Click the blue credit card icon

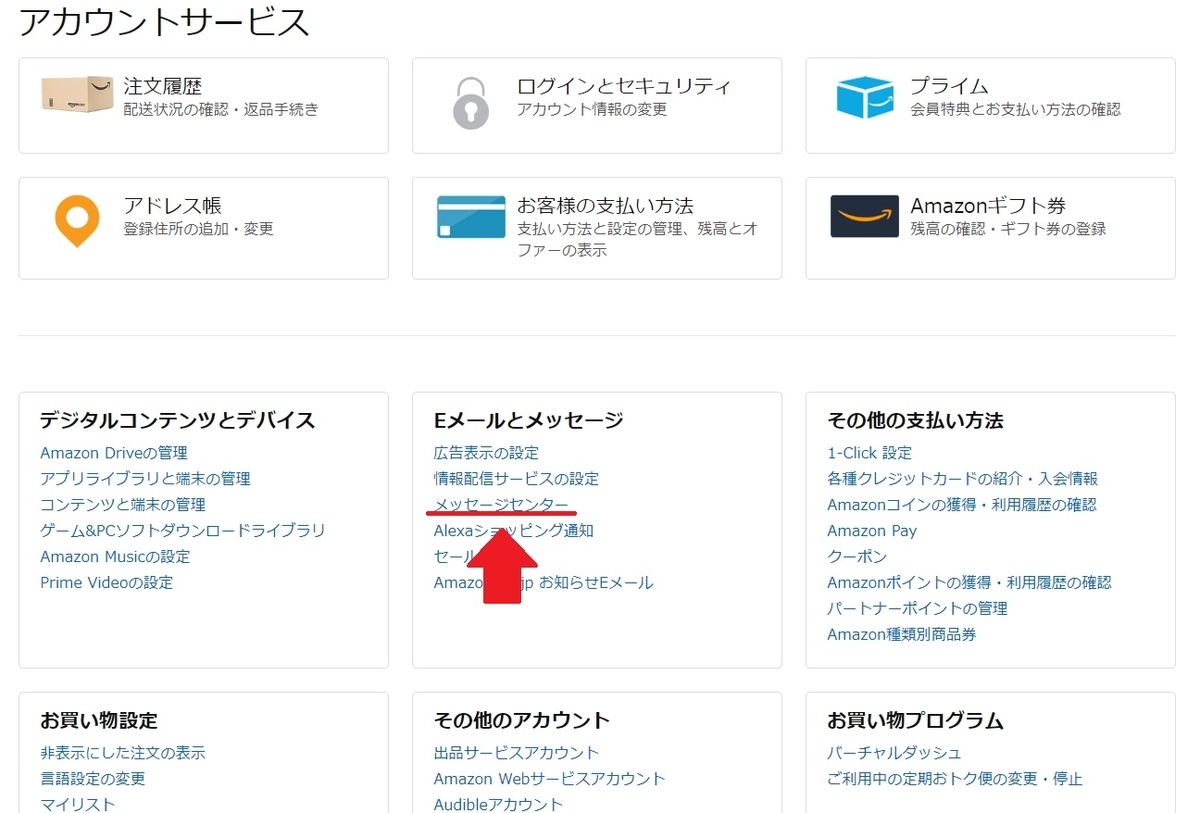471,217
